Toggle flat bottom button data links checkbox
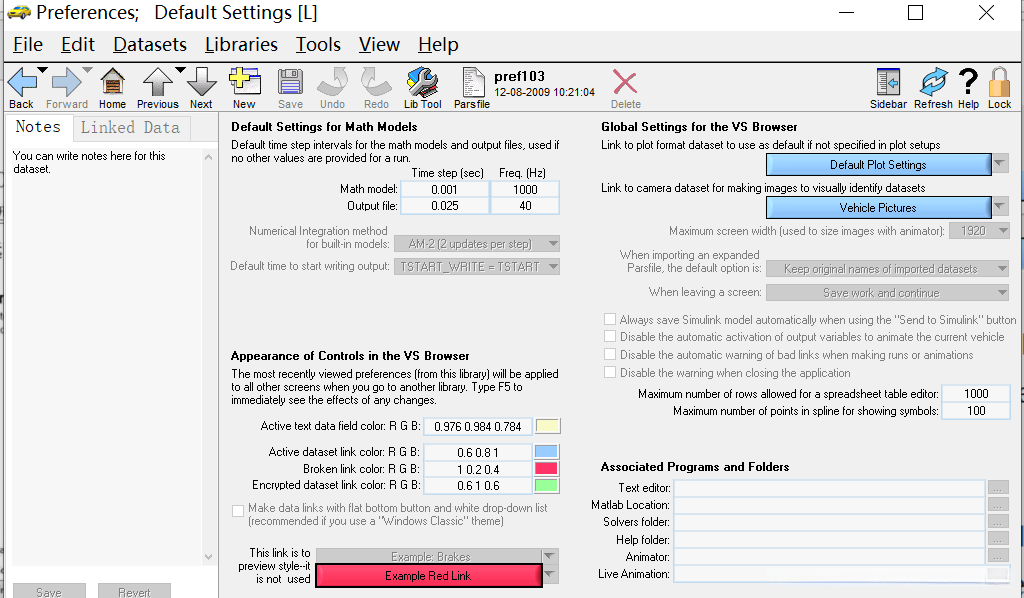Screen dimensions: 1024x598 click(x=238, y=511)
